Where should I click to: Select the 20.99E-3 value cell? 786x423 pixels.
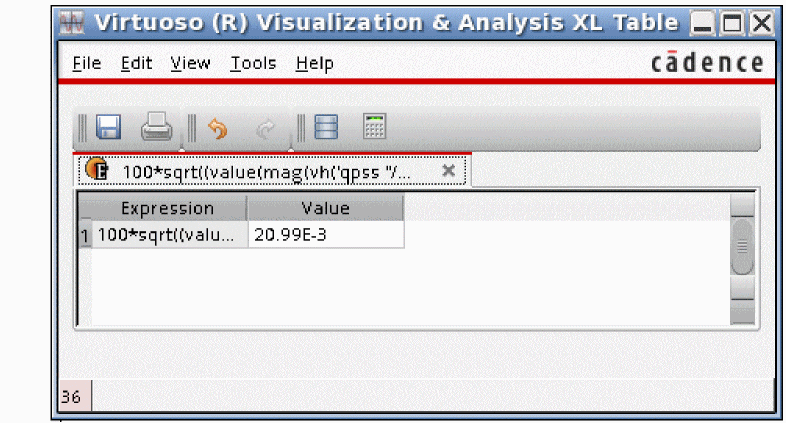coord(326,235)
